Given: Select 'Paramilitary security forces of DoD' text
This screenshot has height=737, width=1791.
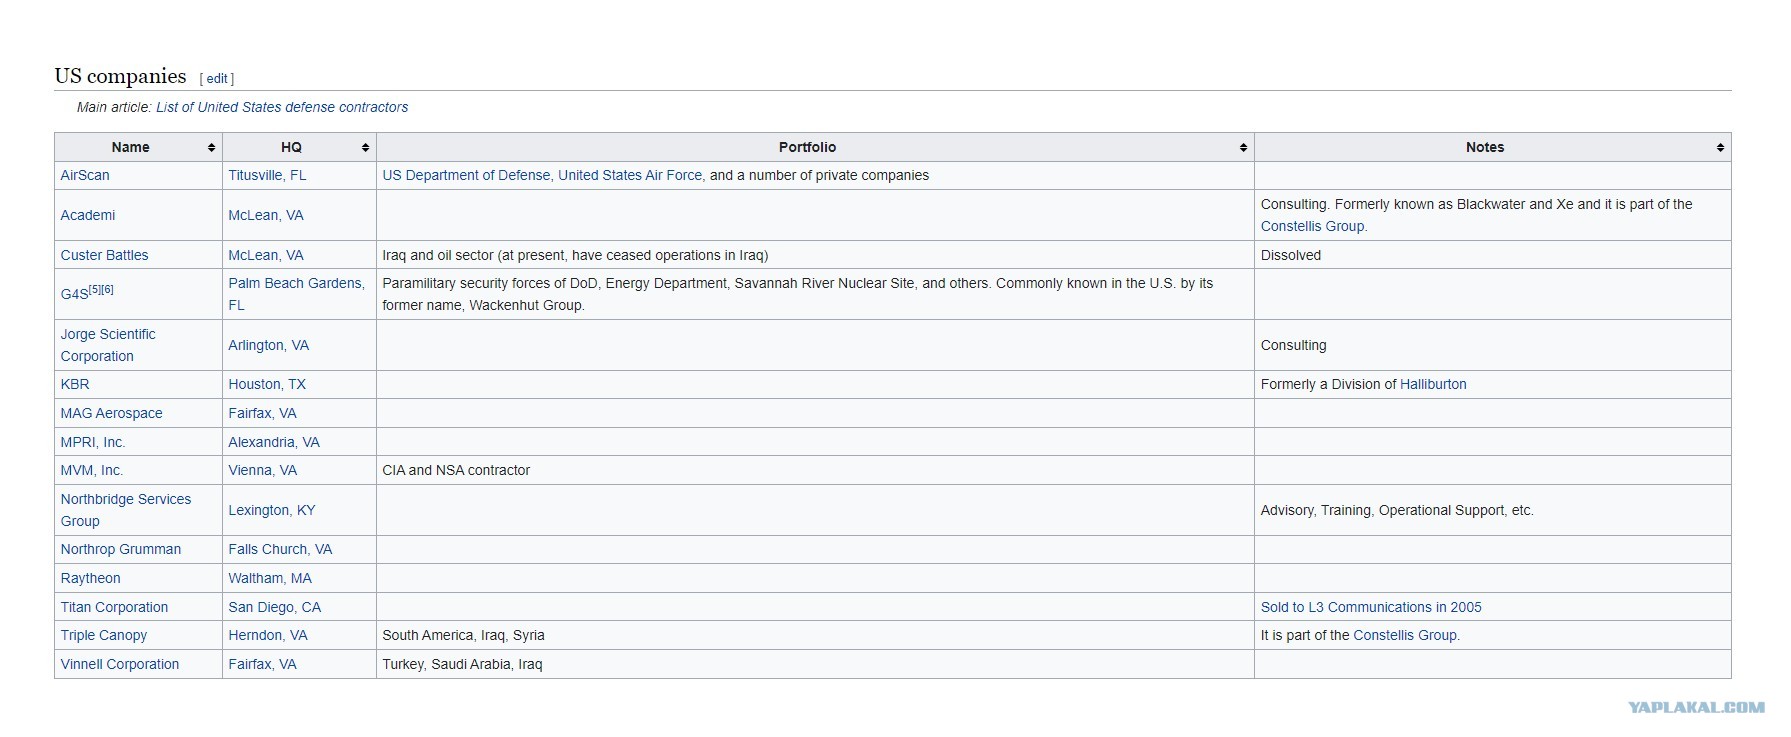Looking at the screenshot, I should pyautogui.click(x=490, y=283).
